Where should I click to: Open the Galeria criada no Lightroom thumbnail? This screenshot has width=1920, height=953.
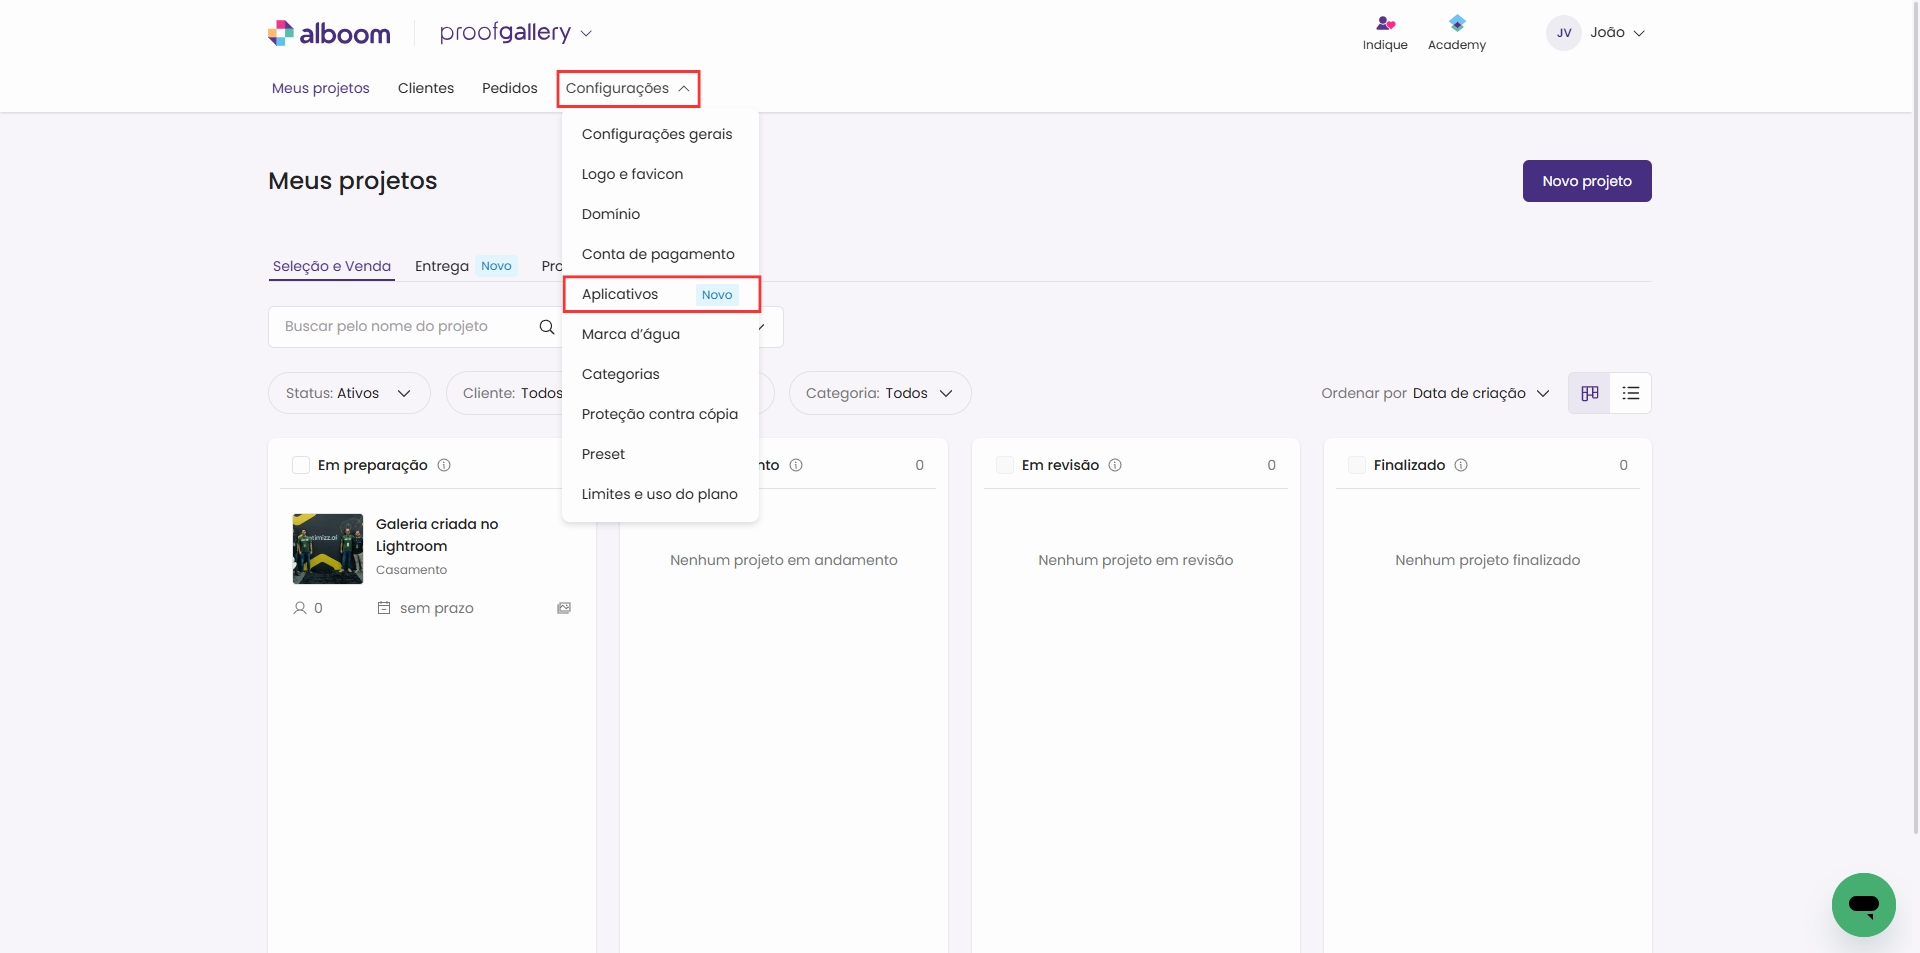[328, 549]
